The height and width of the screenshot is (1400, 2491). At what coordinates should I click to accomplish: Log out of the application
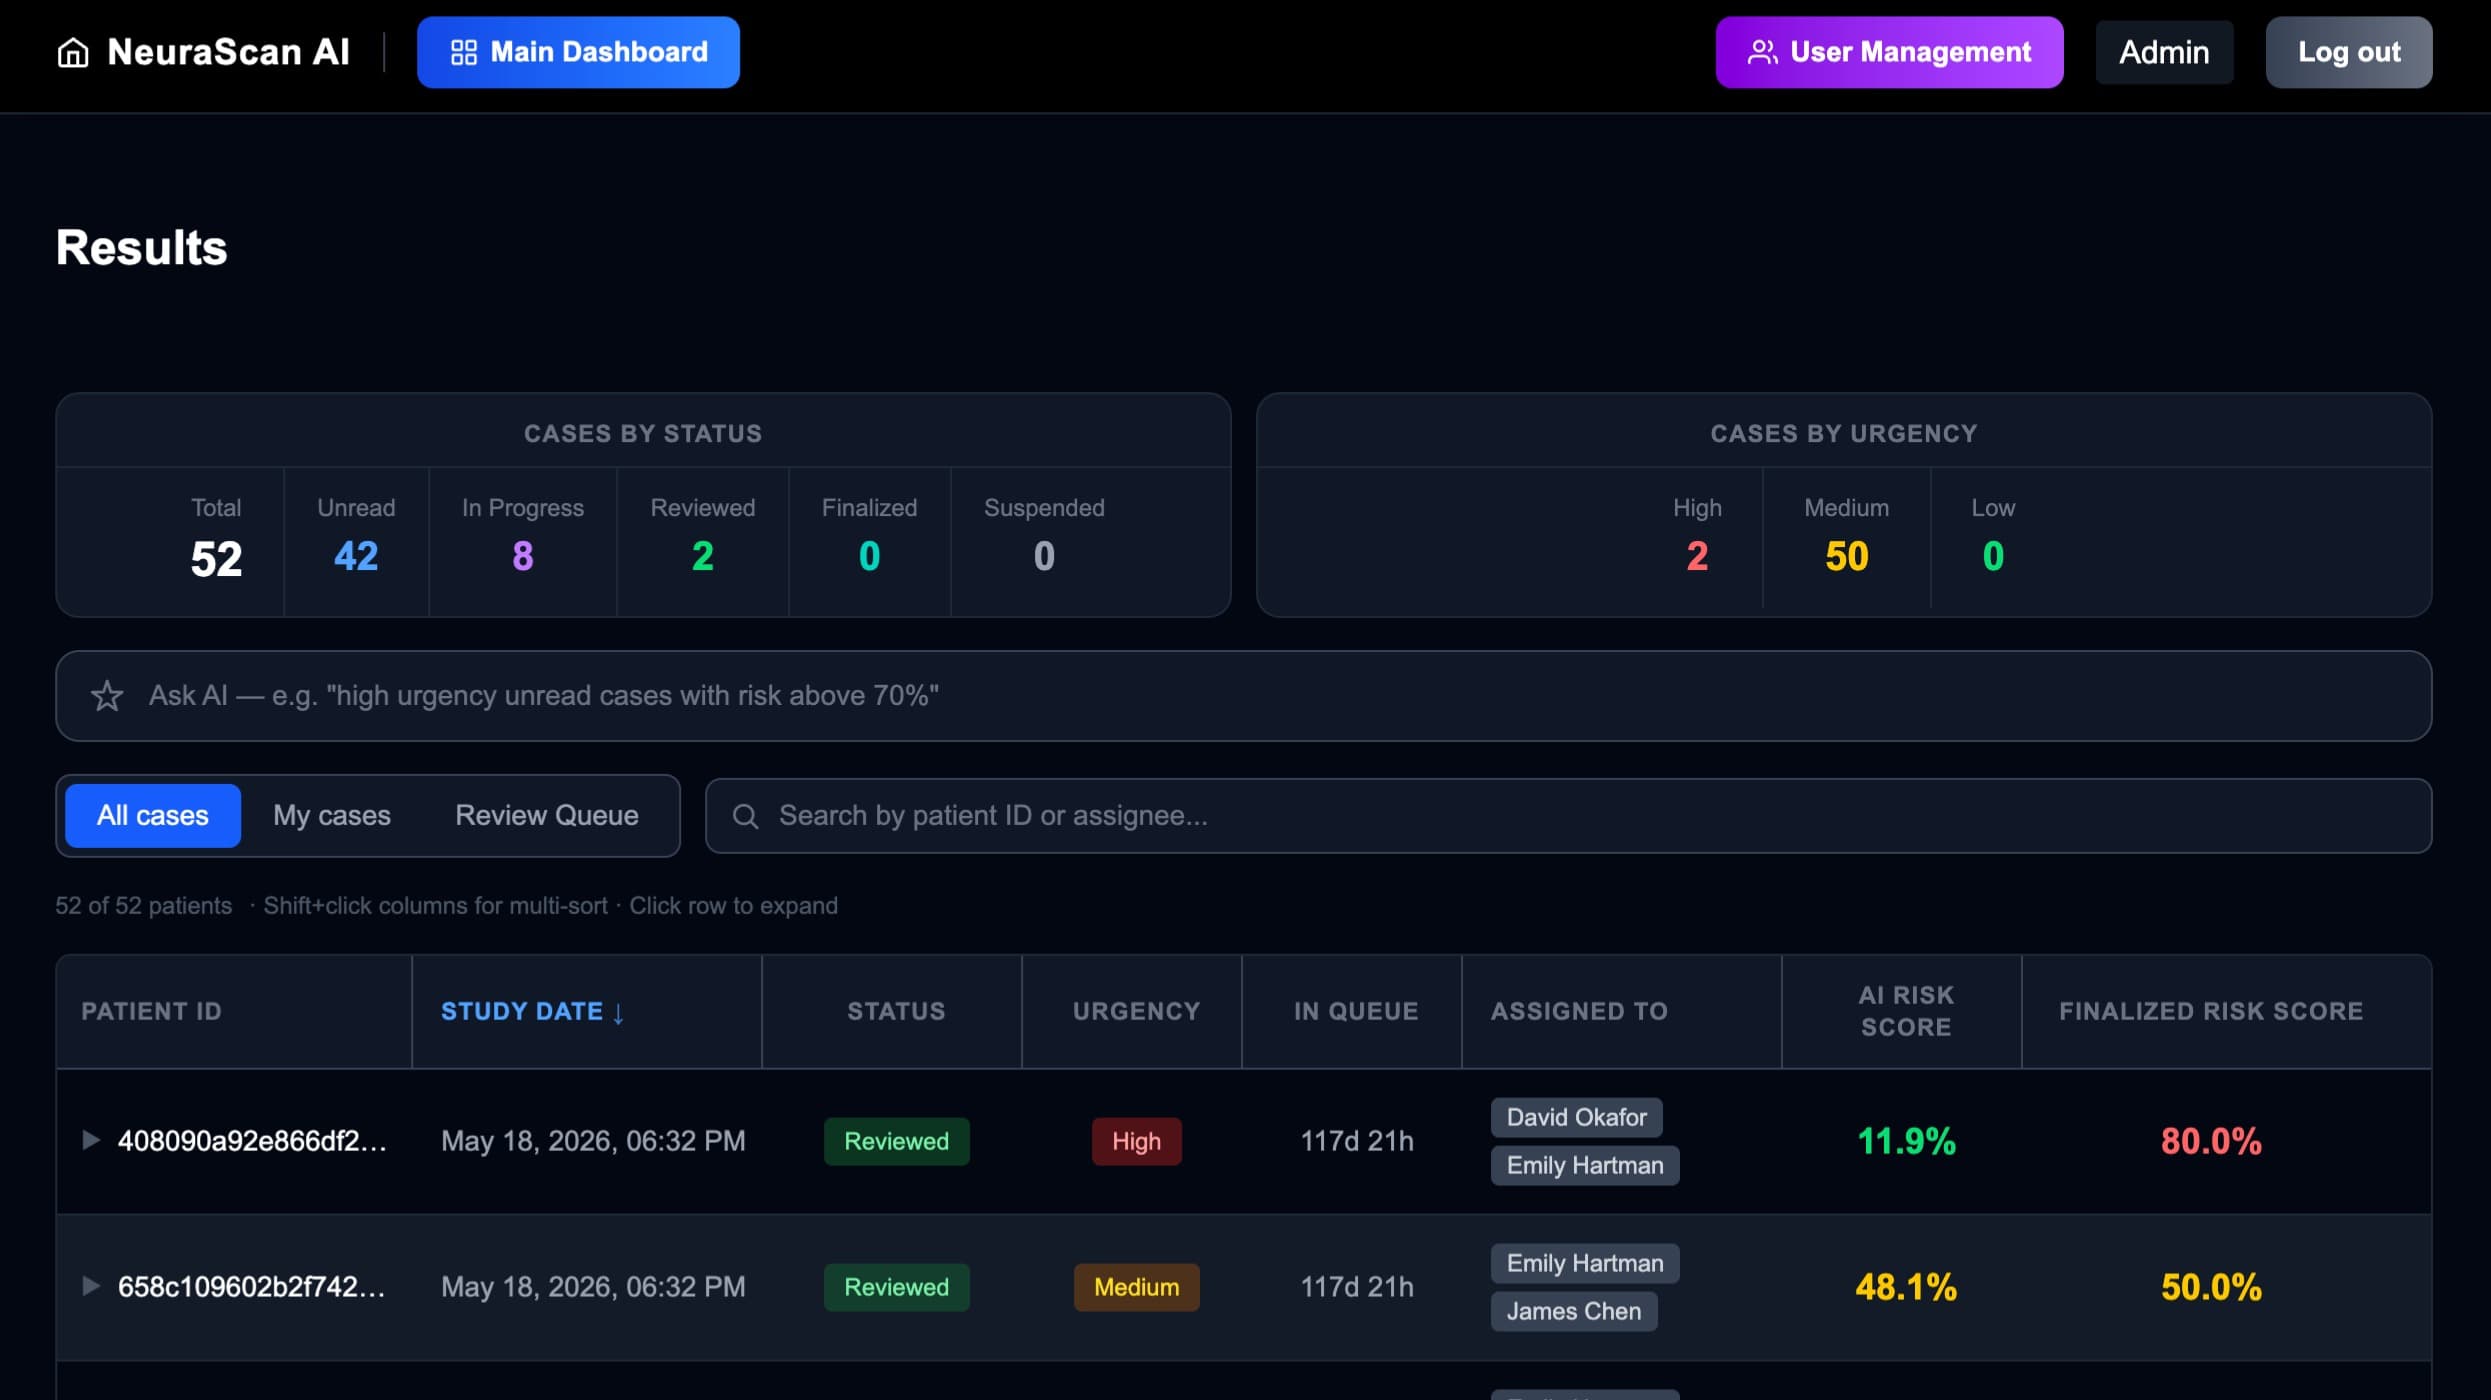click(2349, 52)
